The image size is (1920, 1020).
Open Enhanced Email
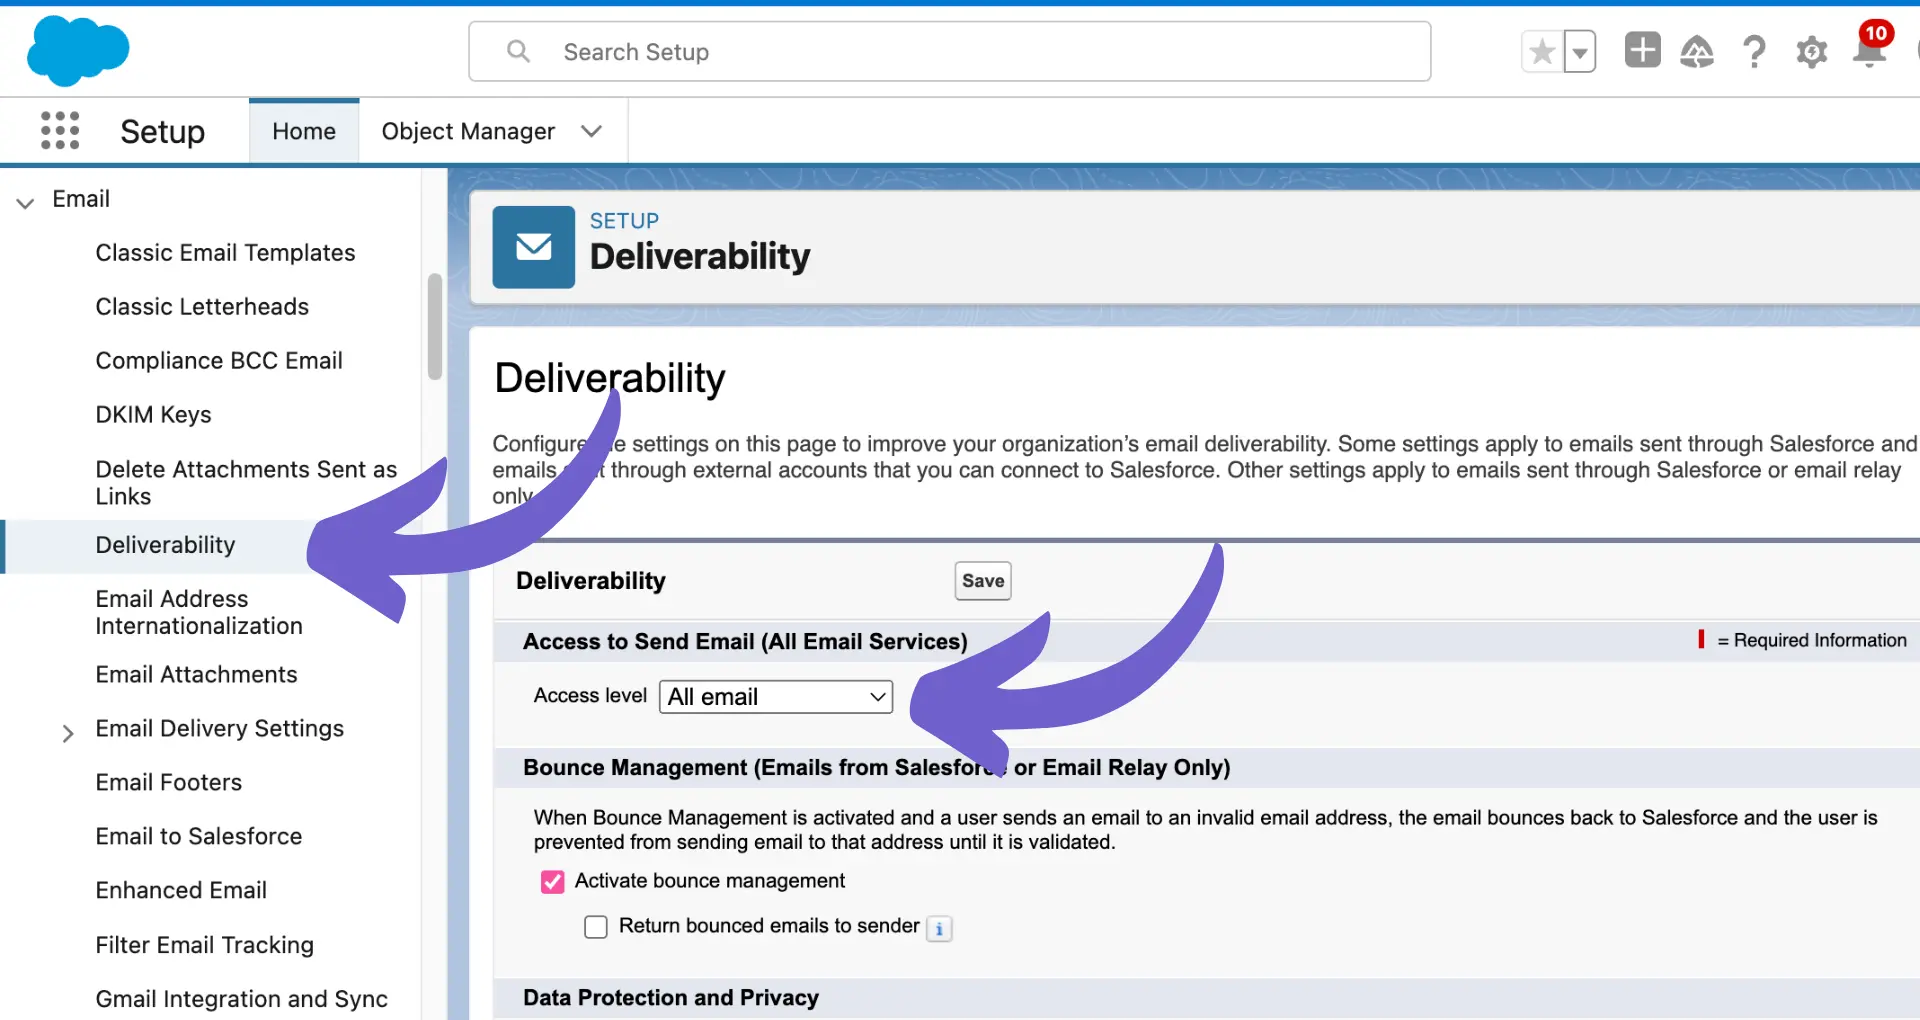[x=181, y=890]
